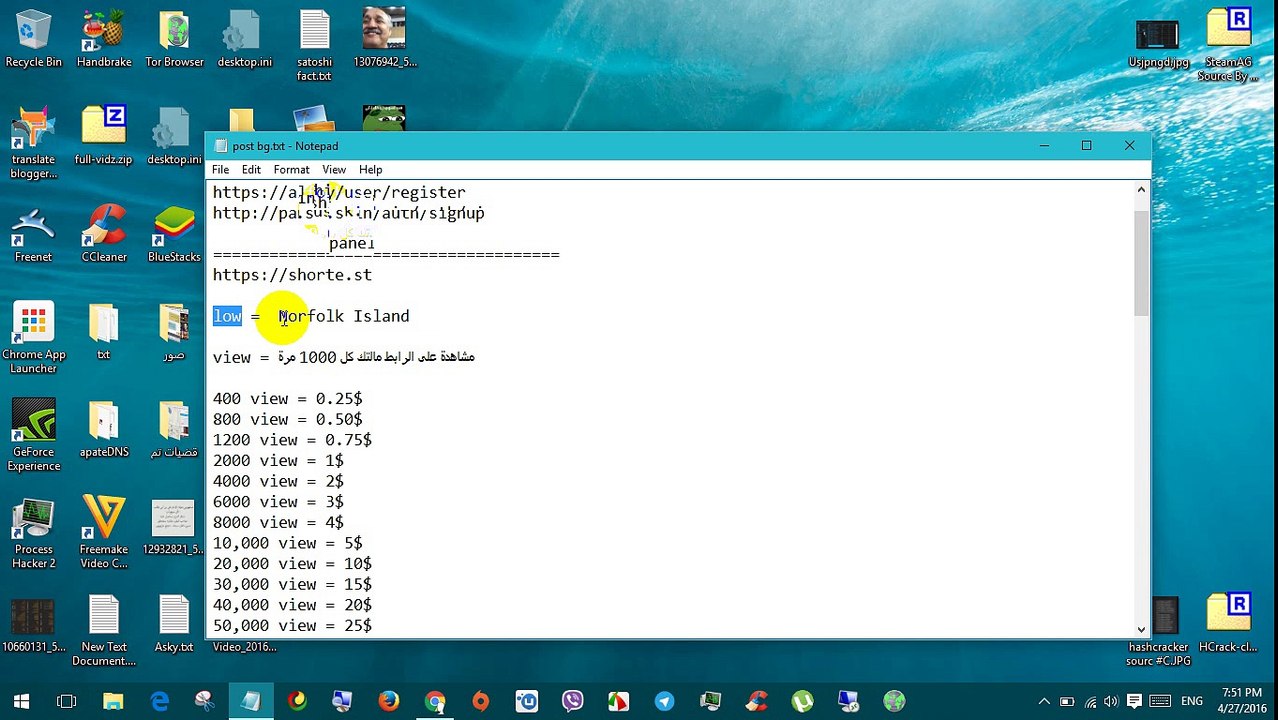
Task: Open Notepad's View menu
Action: click(334, 170)
